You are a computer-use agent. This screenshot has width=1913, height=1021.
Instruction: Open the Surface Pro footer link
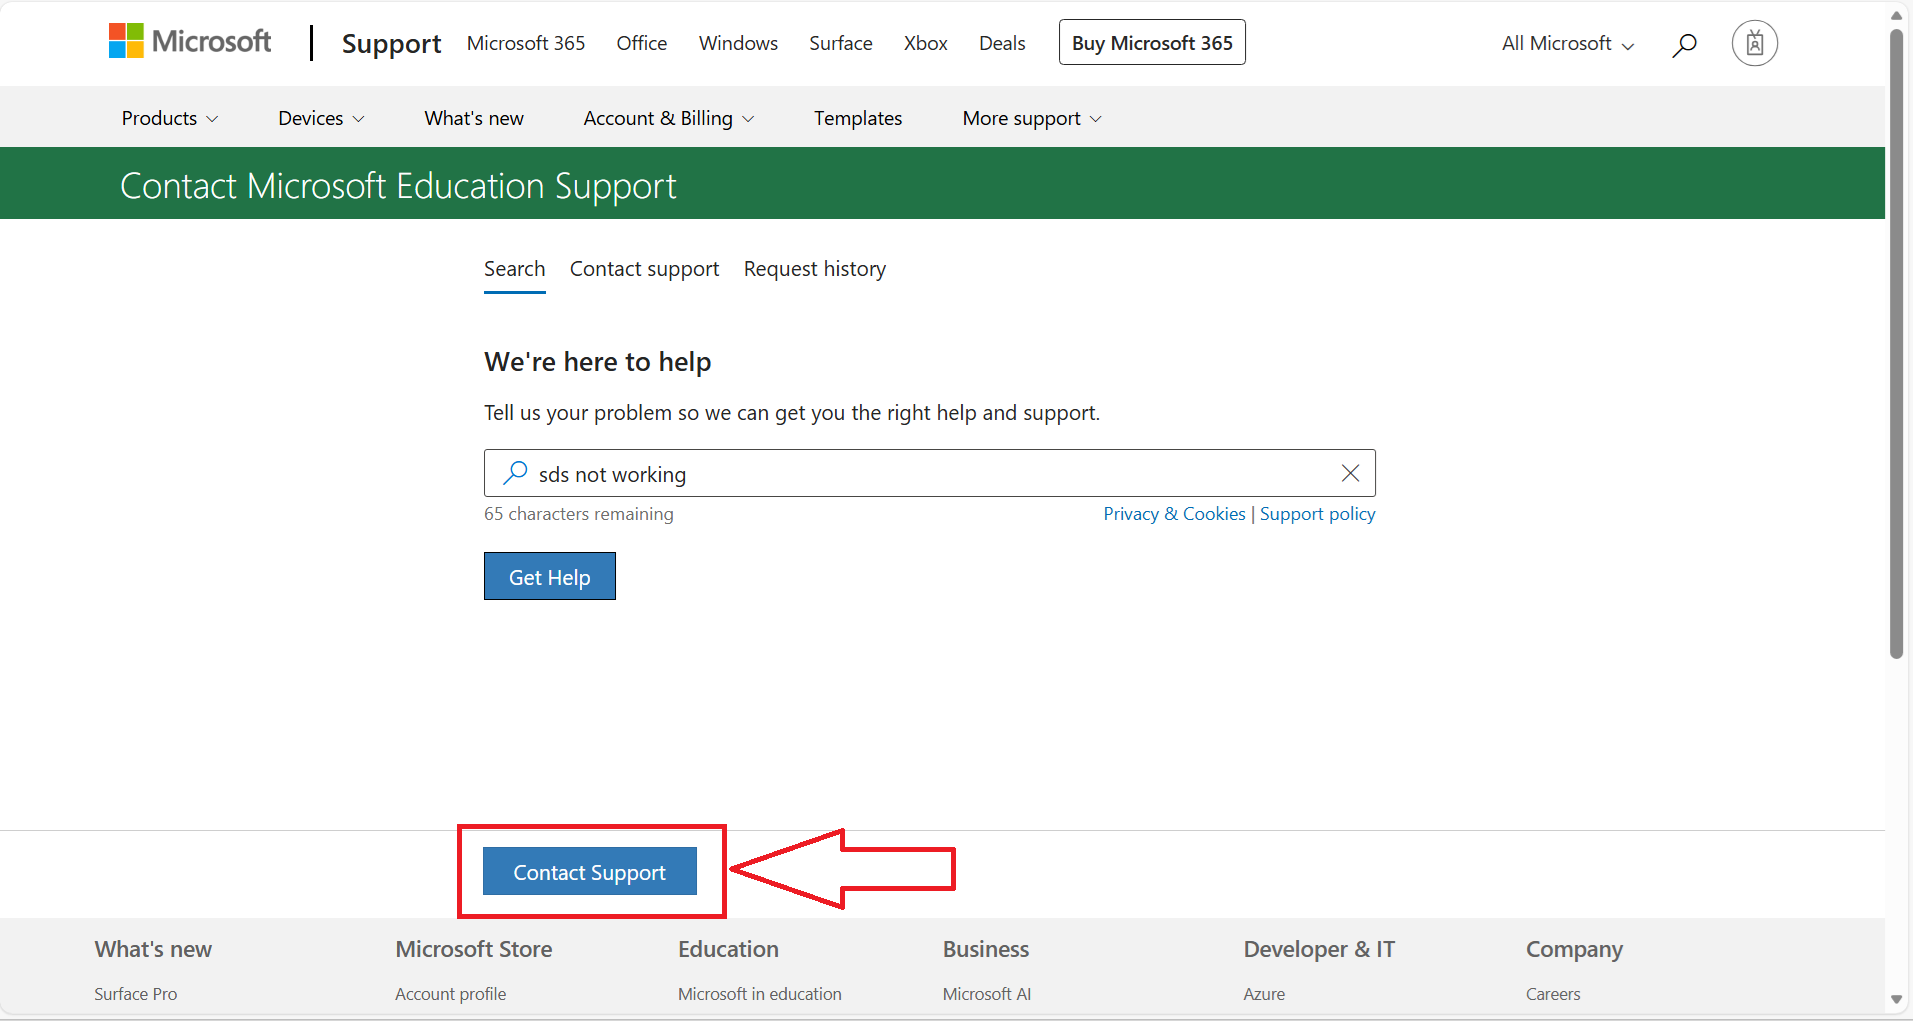pyautogui.click(x=136, y=994)
